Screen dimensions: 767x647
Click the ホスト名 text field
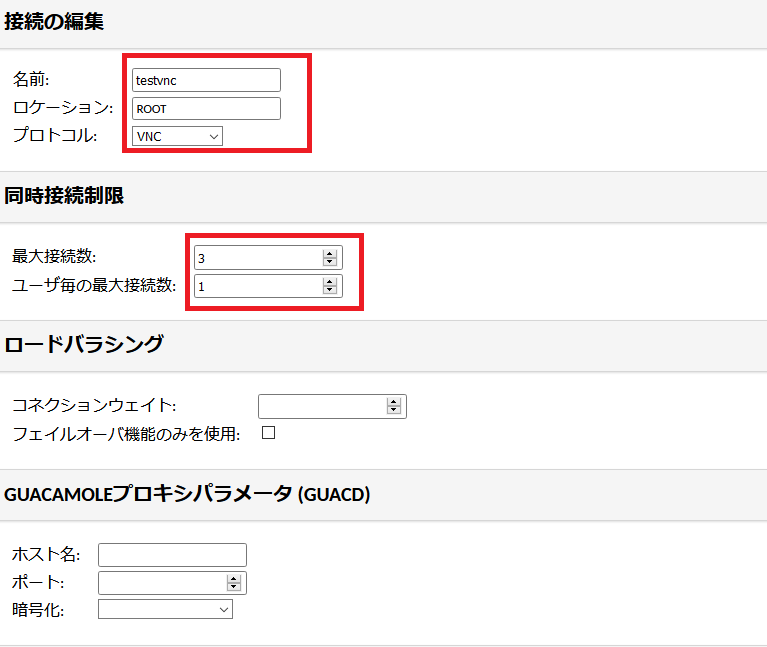click(172, 555)
